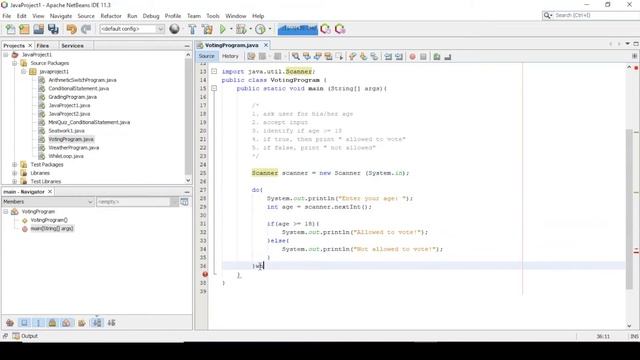Toggle Show Inherited Members in Navigator
Image resolution: width=640 pixels, height=360 pixels.
[x=10, y=323]
